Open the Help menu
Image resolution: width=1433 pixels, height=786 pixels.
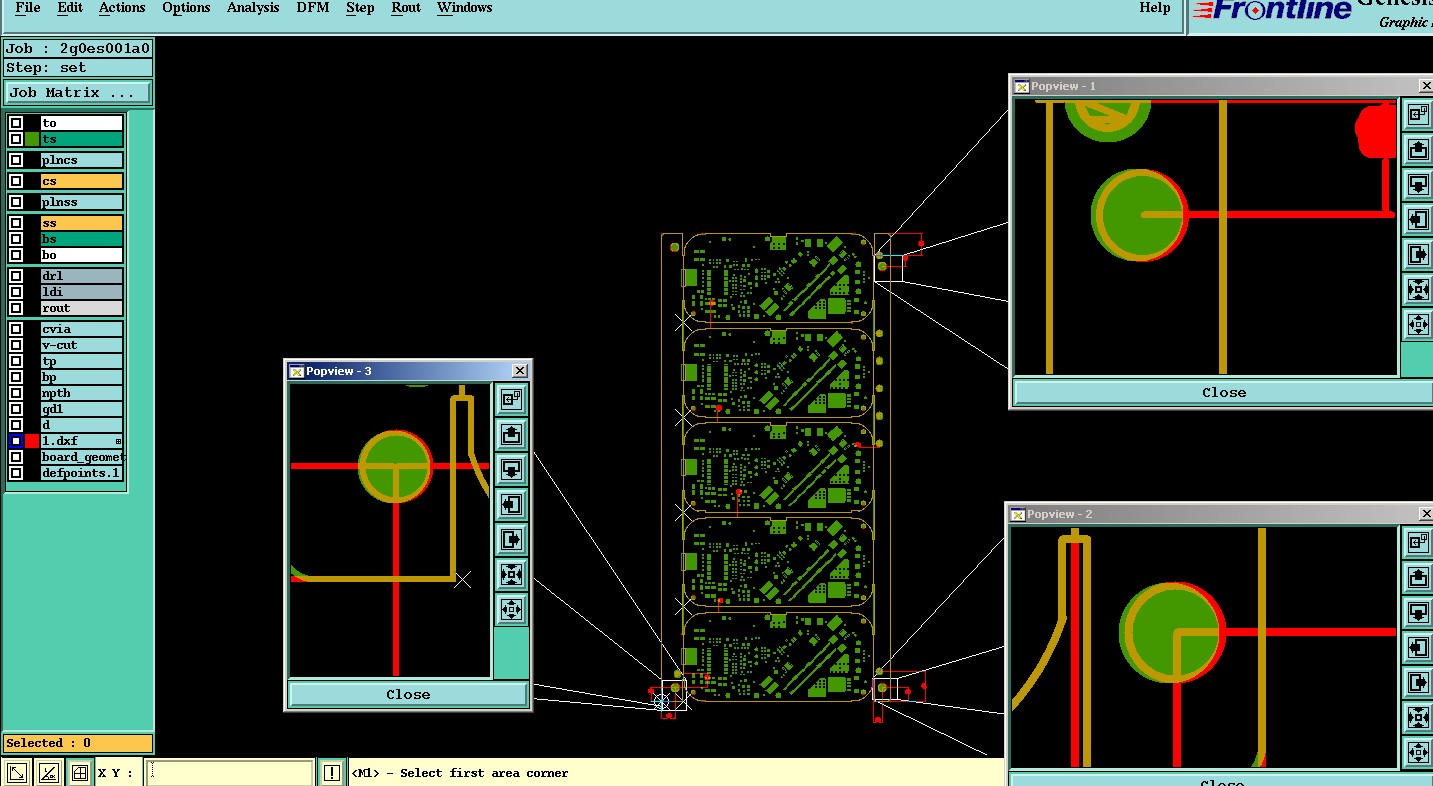click(1155, 8)
